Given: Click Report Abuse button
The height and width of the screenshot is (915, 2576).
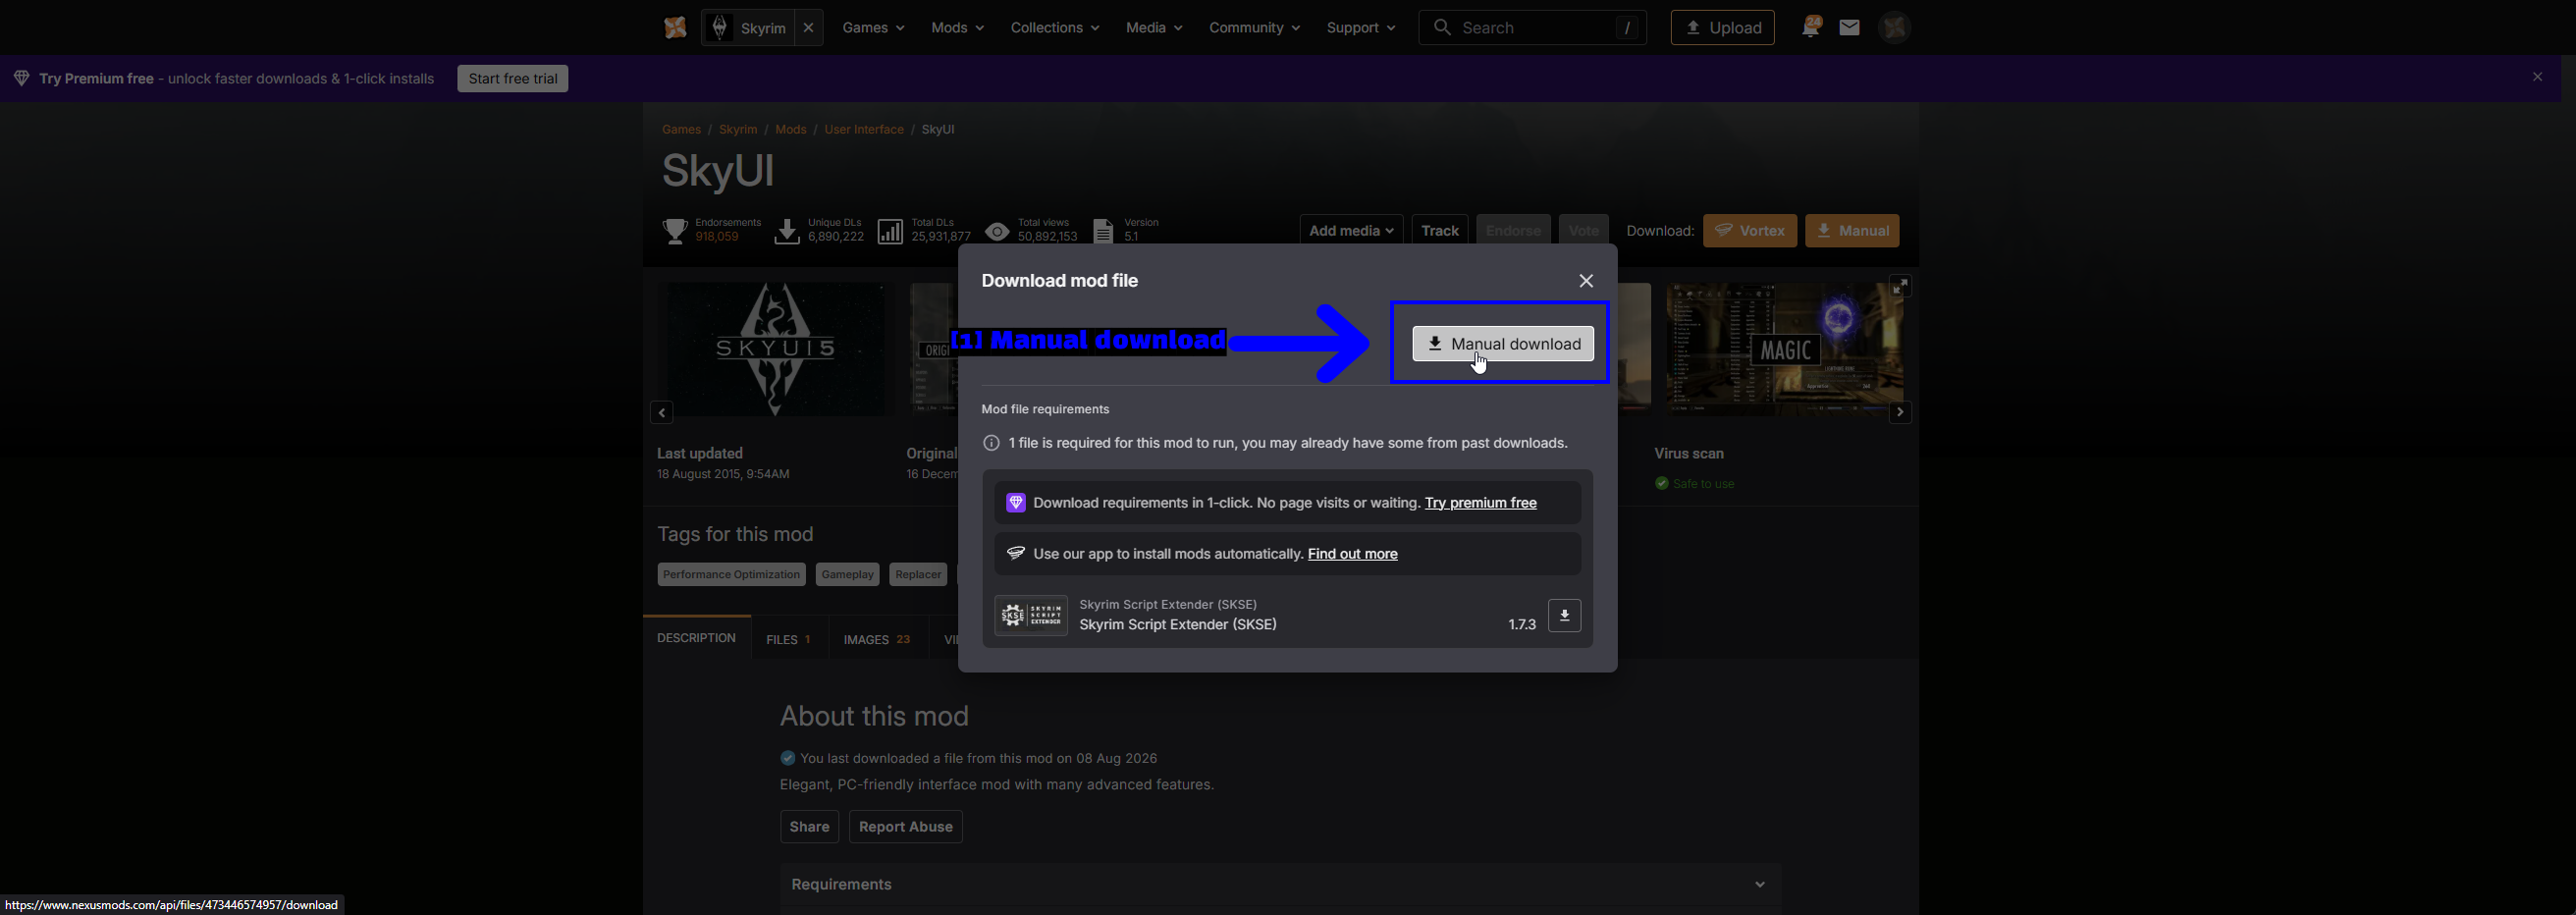Looking at the screenshot, I should point(905,827).
